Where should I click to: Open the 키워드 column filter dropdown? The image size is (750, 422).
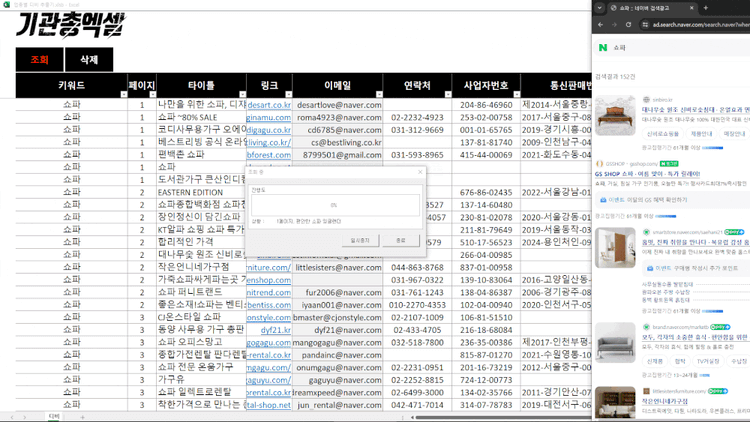(124, 94)
